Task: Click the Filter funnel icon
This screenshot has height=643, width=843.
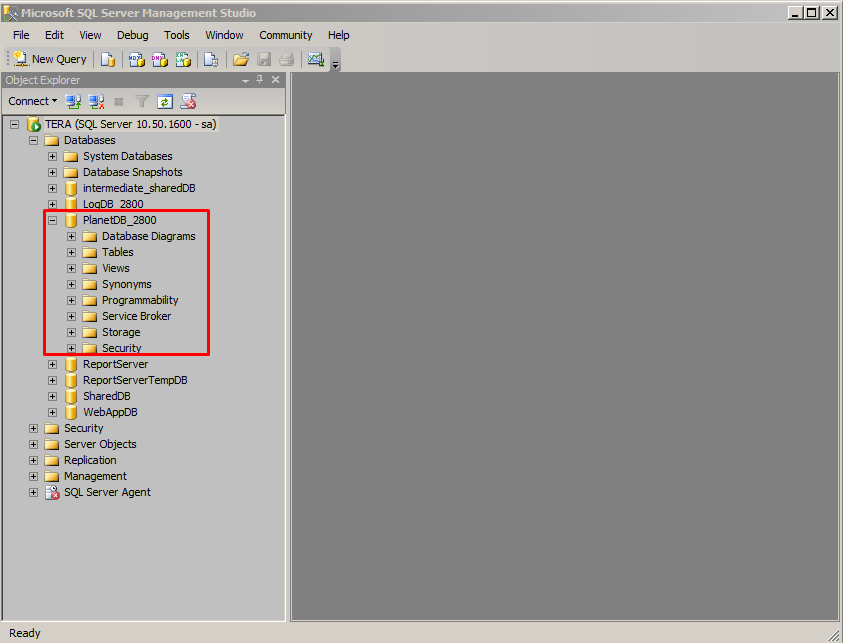Action: point(142,101)
